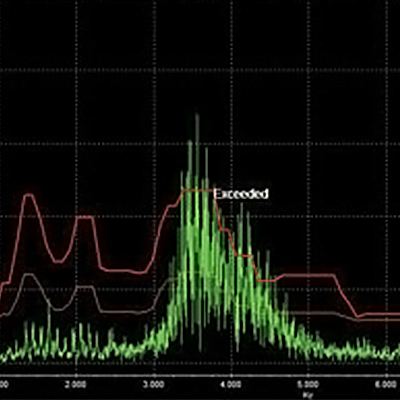Click the gray mask plateau above the 2.000 gridline
This screenshot has height=400, width=400.
85,287
